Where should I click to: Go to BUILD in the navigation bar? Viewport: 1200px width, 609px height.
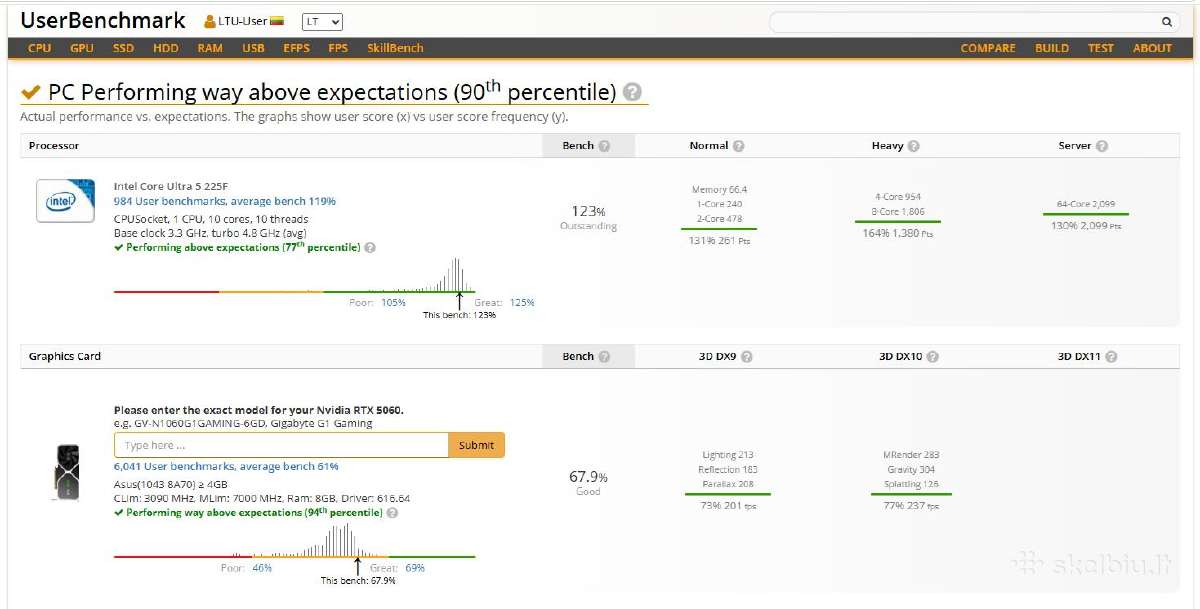tap(1052, 48)
